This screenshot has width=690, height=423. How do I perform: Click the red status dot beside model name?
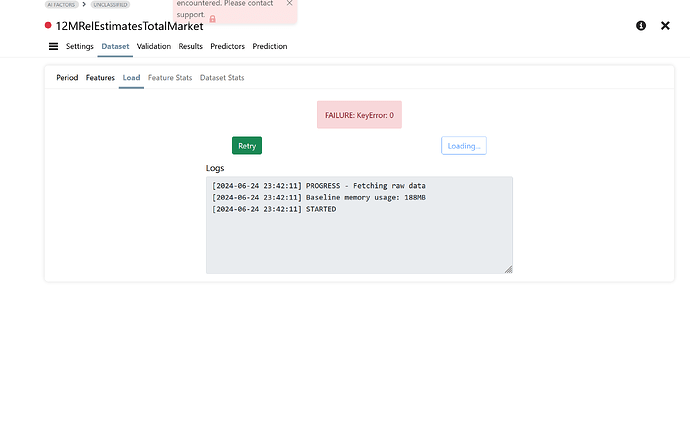click(48, 25)
